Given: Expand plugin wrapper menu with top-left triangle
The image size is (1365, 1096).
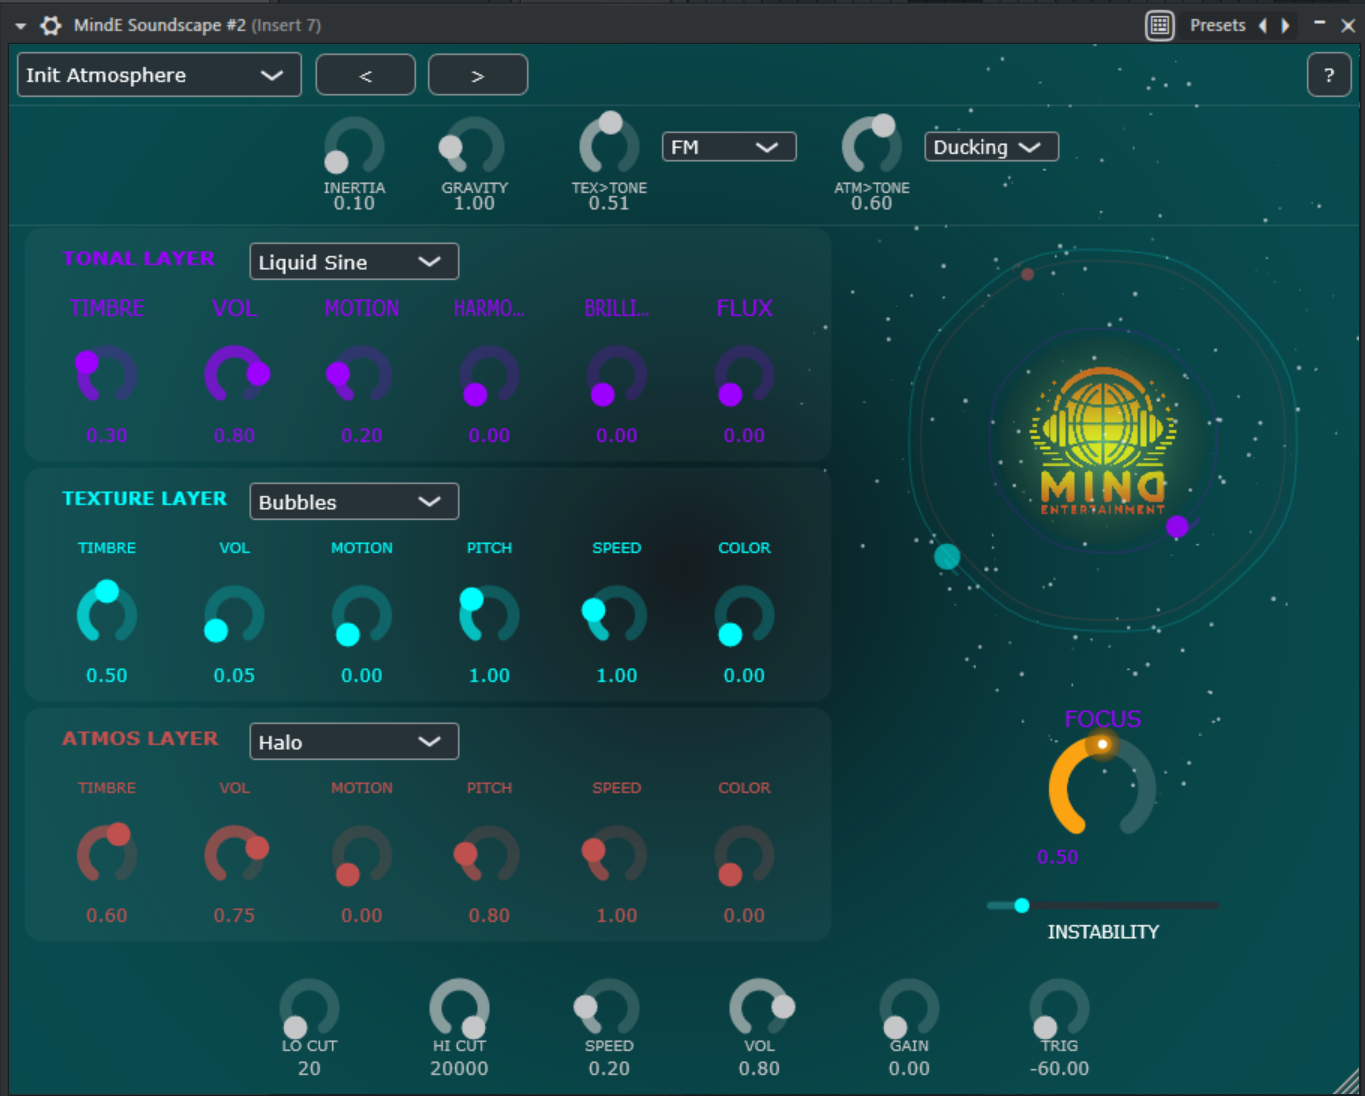Looking at the screenshot, I should [x=20, y=25].
